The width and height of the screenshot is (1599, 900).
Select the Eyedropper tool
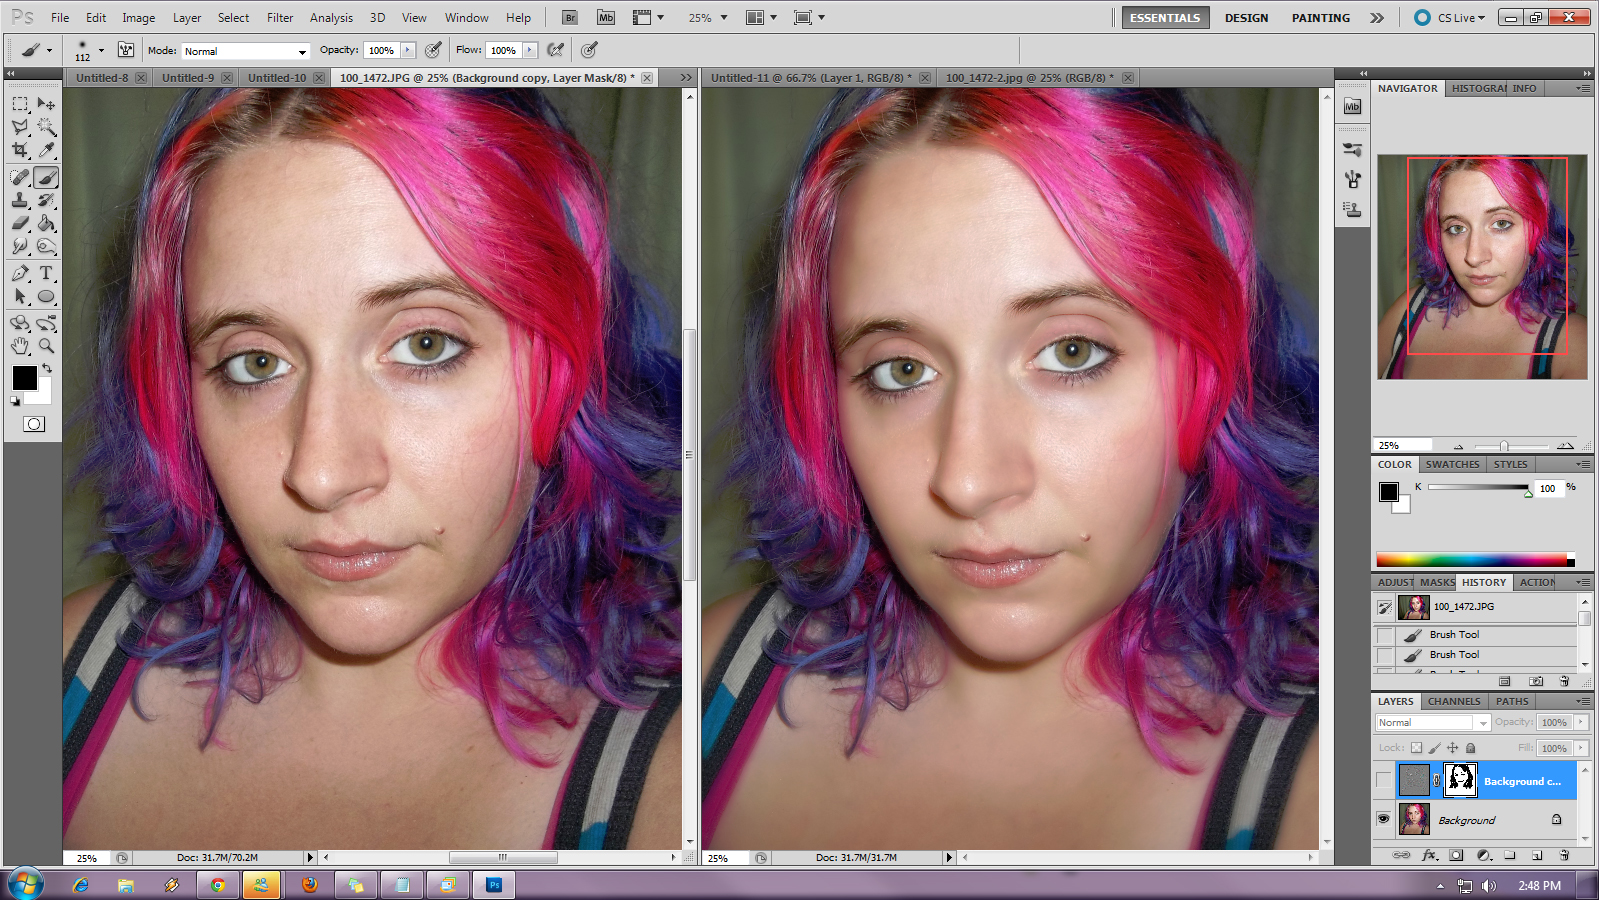(46, 150)
